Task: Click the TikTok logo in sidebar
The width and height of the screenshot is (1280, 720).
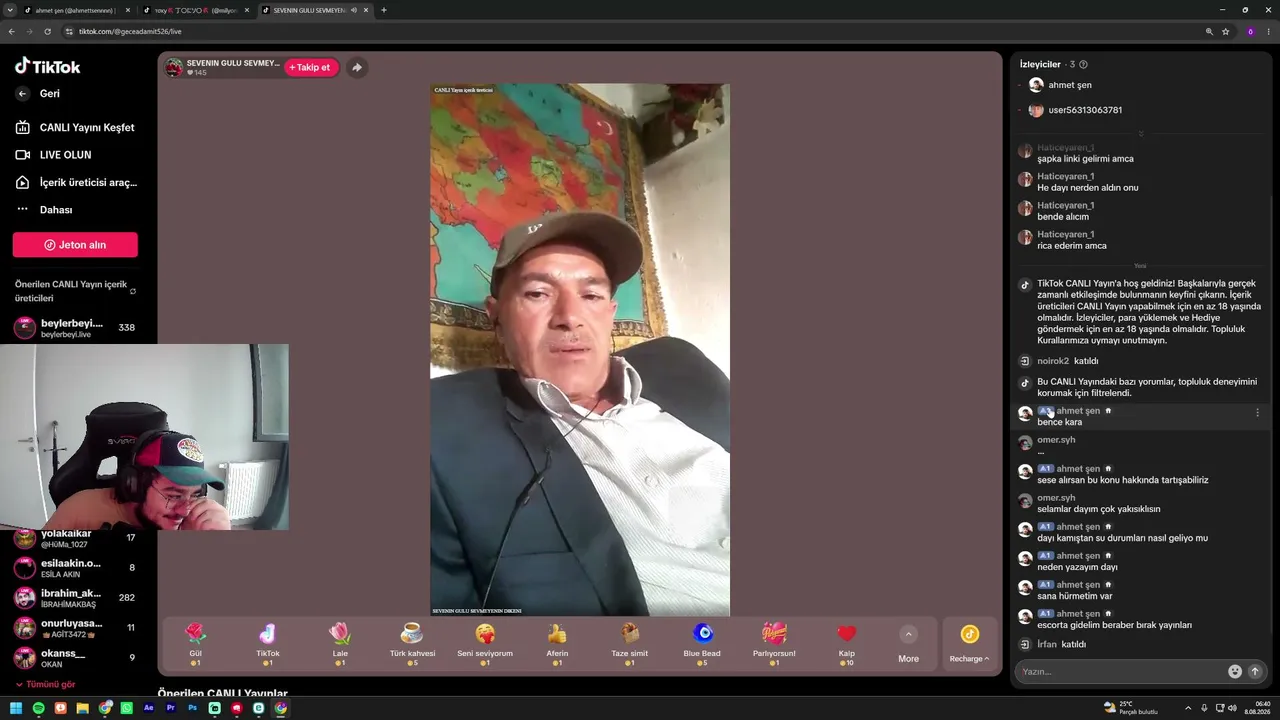Action: [47, 66]
